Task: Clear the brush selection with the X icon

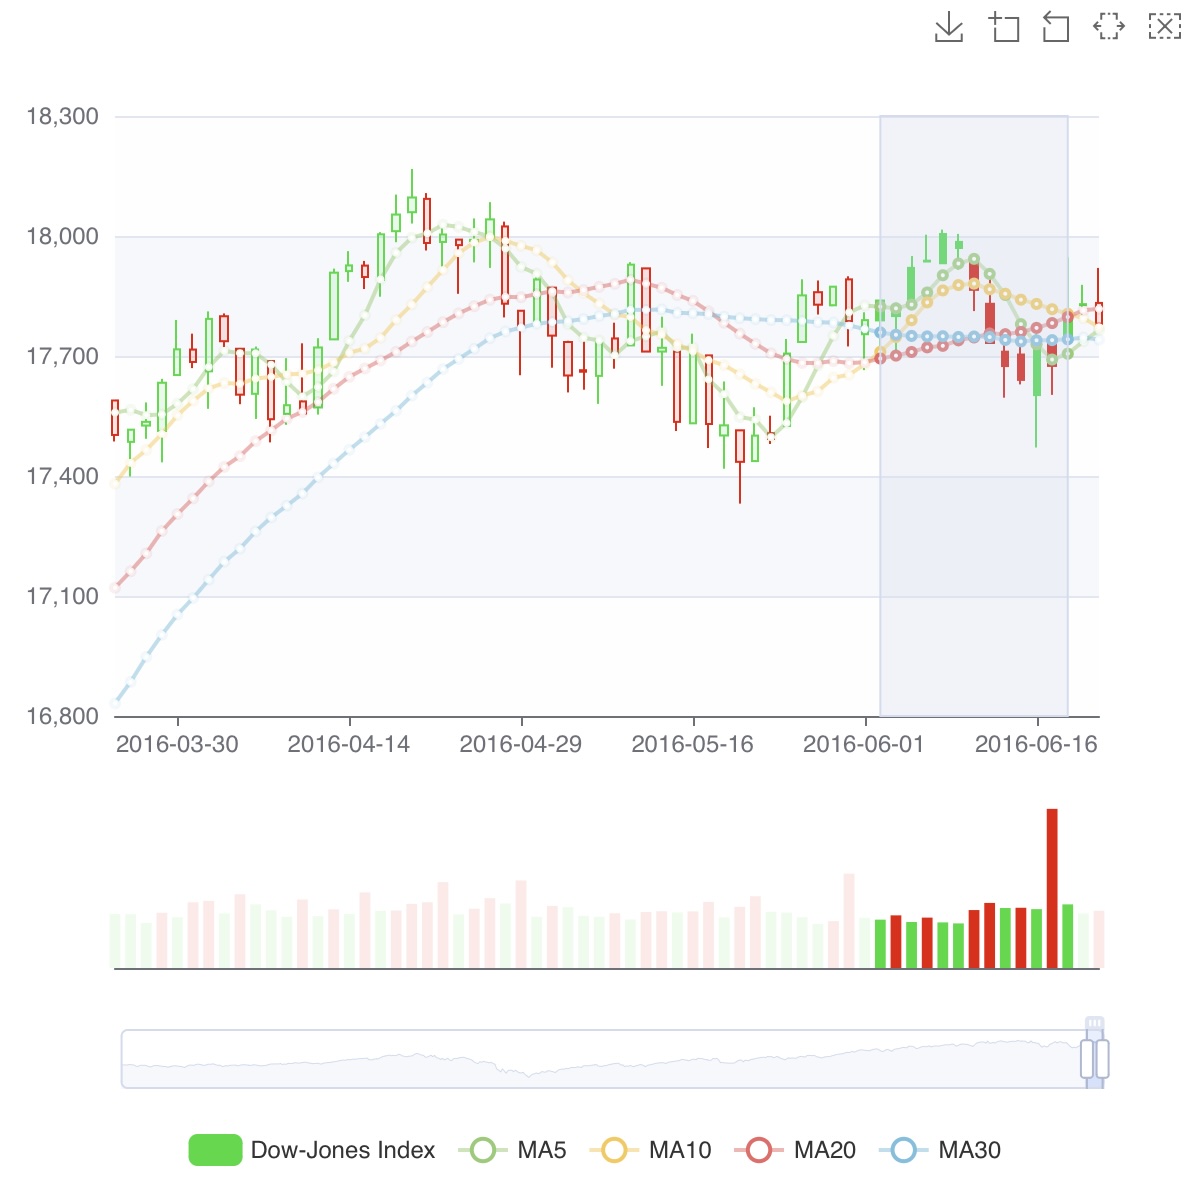Action: tap(1164, 27)
